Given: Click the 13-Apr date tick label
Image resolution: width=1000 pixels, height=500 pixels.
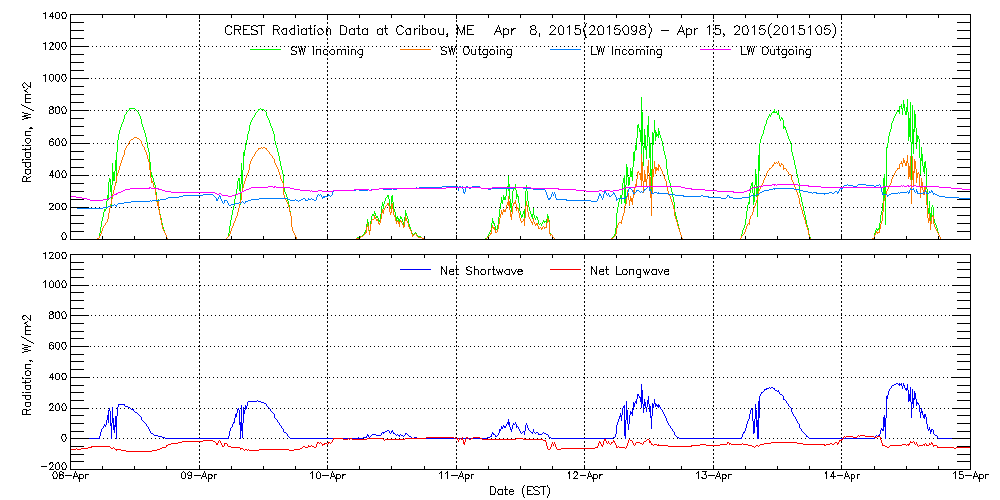Looking at the screenshot, I should [713, 477].
